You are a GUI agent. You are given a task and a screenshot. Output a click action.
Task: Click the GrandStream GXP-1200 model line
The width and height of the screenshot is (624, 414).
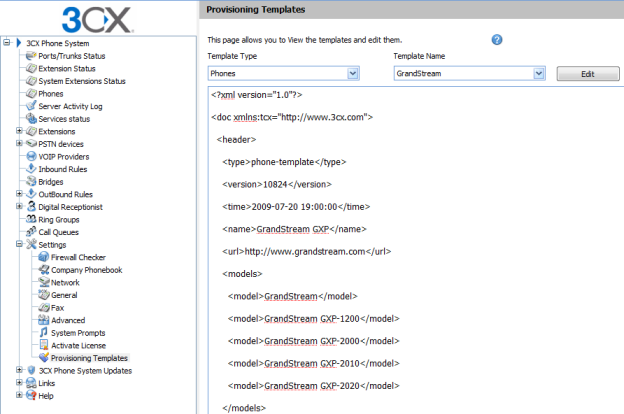[x=314, y=319]
